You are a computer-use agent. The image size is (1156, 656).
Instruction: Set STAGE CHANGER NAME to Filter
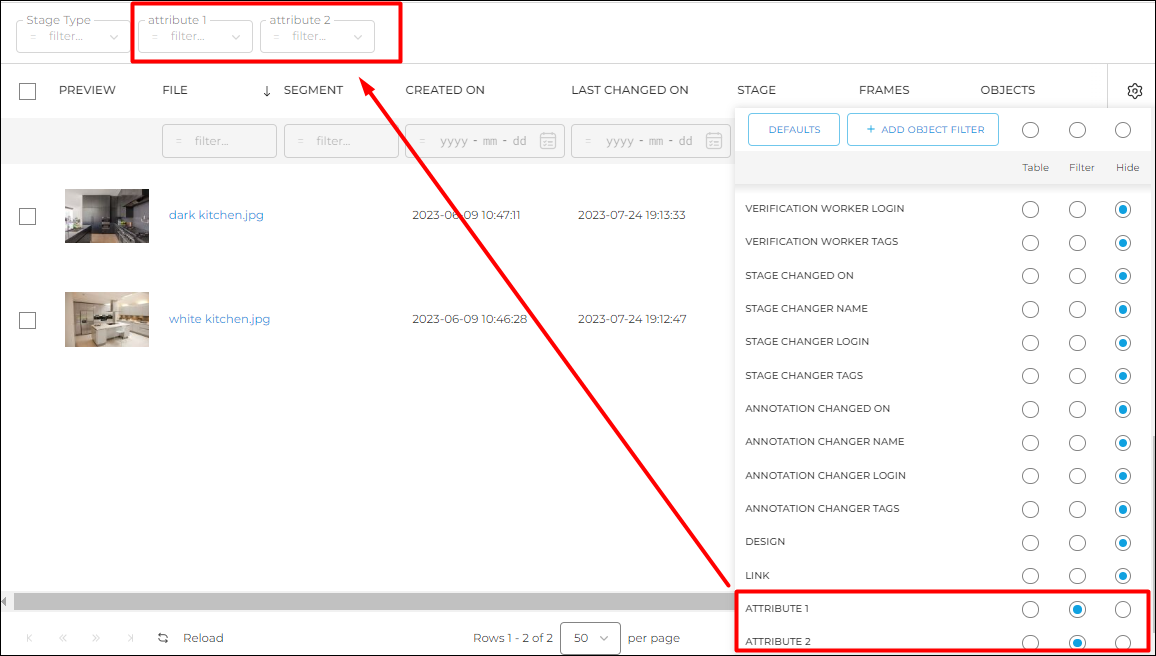(x=1077, y=310)
